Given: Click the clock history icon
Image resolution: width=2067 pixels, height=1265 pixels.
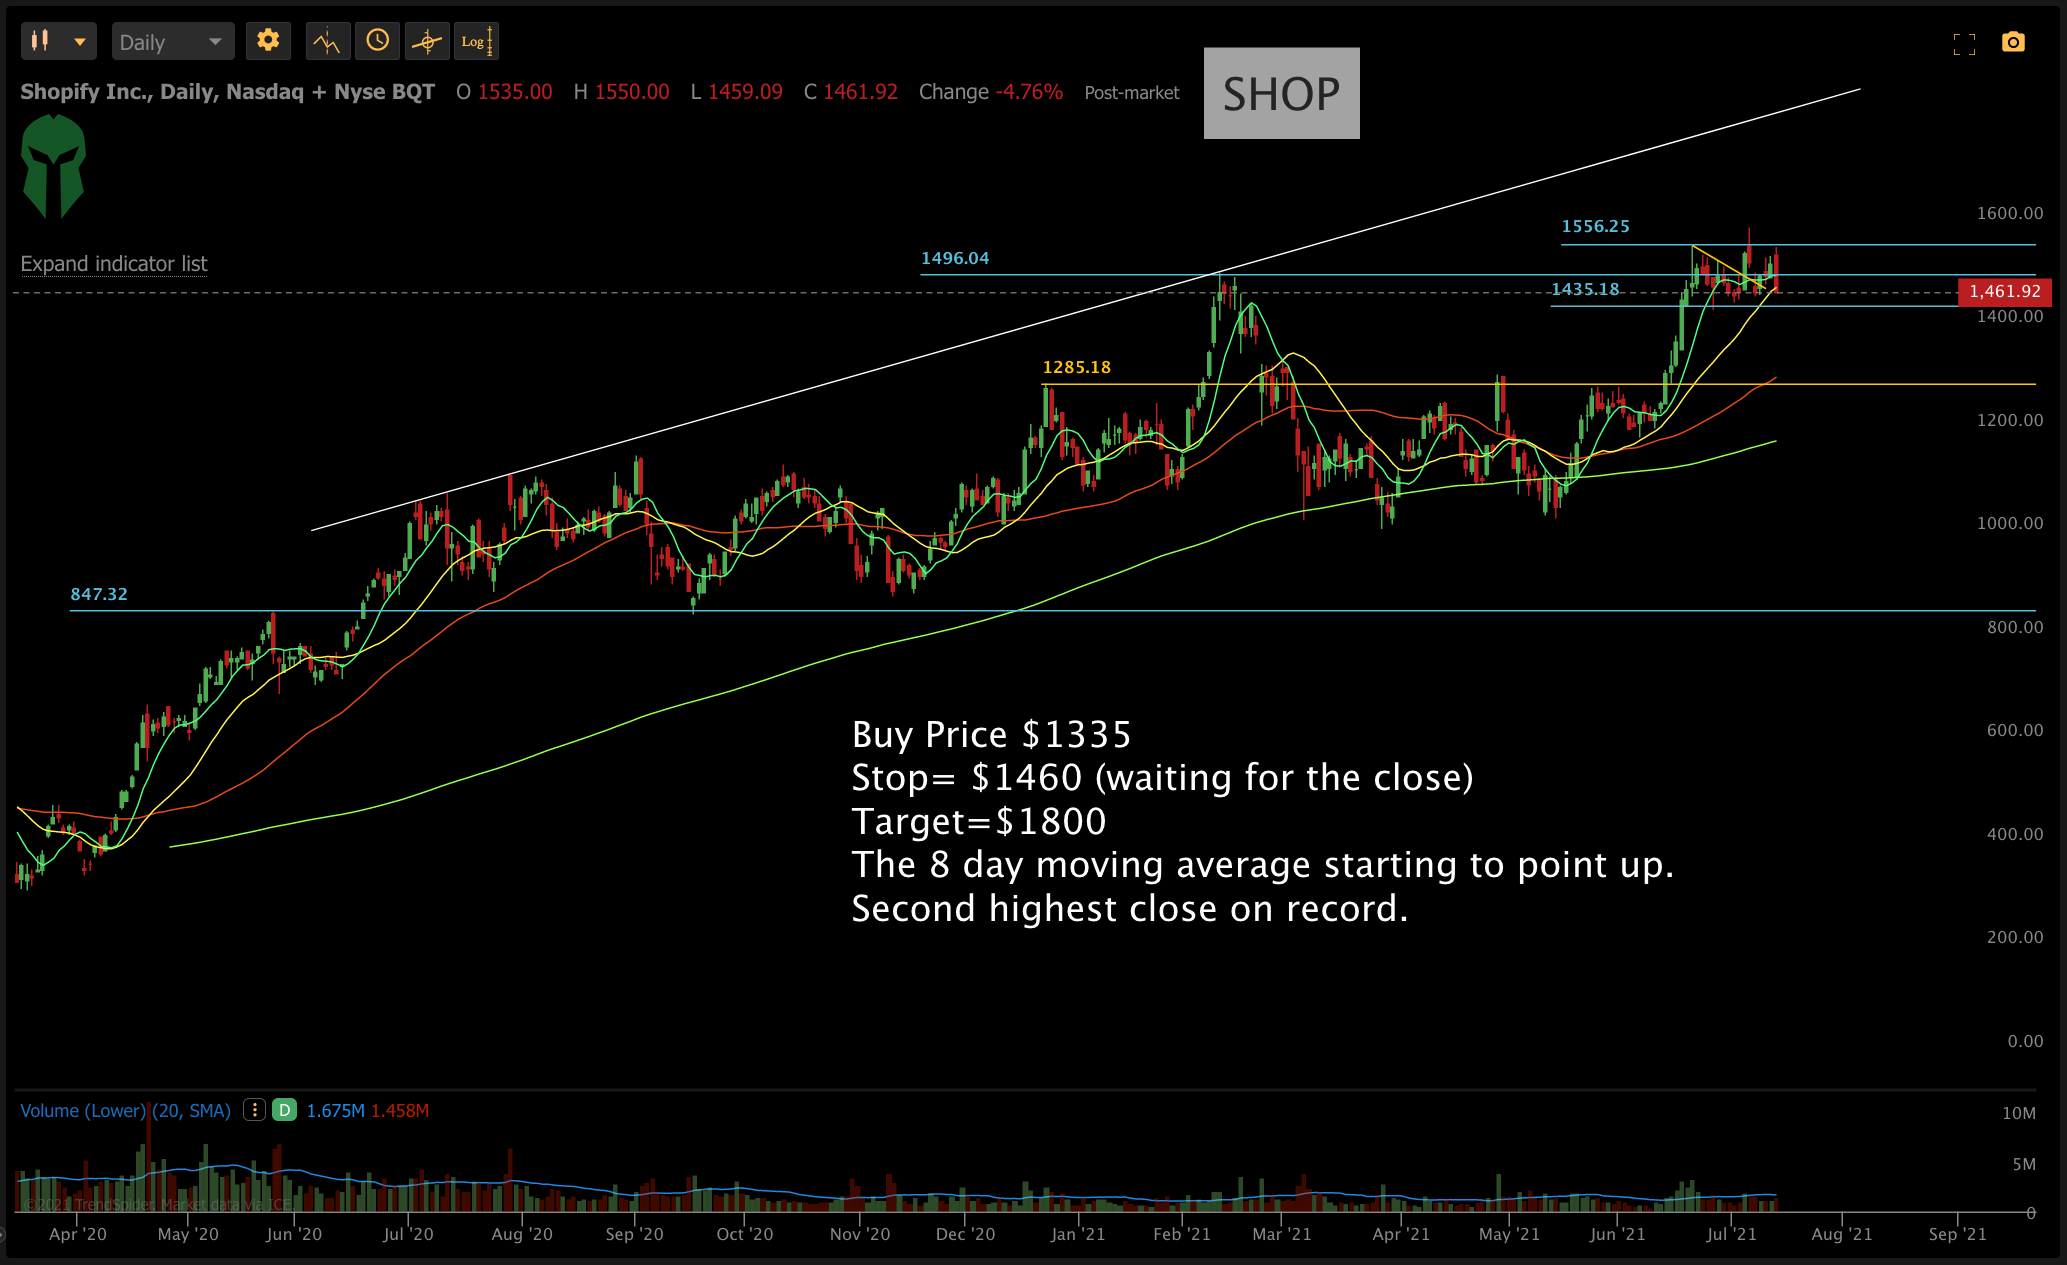Looking at the screenshot, I should click(378, 41).
